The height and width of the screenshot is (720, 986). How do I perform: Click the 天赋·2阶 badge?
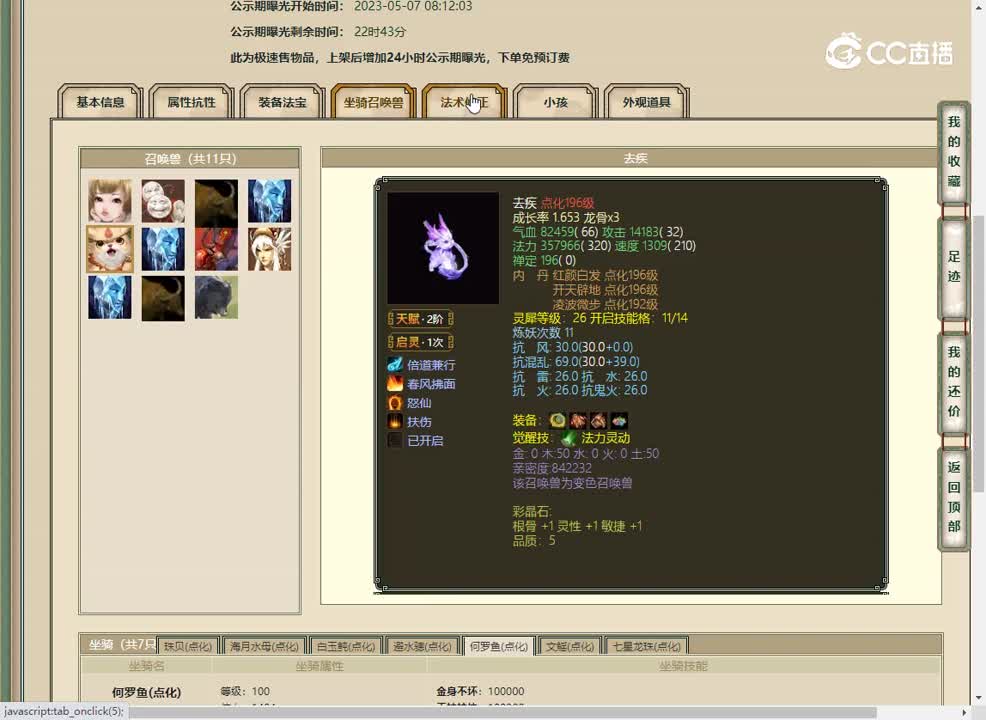pyautogui.click(x=421, y=319)
